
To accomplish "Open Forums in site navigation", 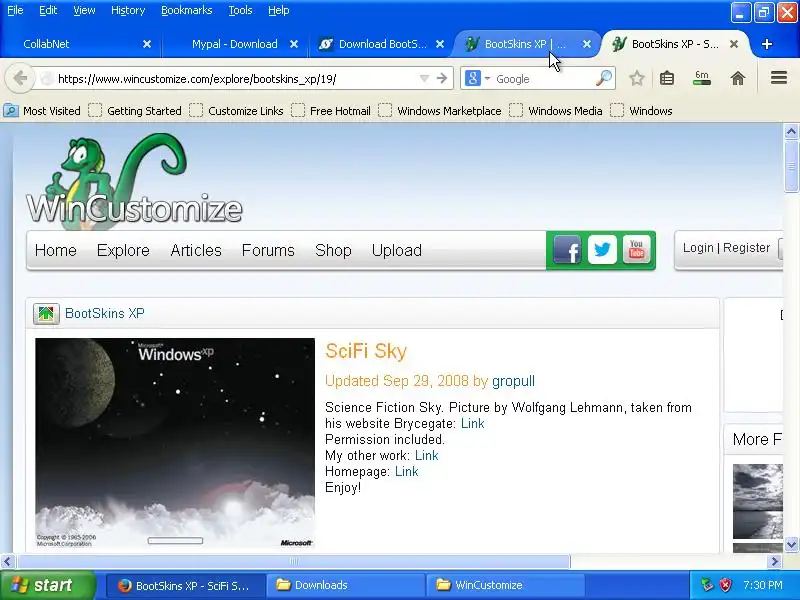I will [x=268, y=250].
